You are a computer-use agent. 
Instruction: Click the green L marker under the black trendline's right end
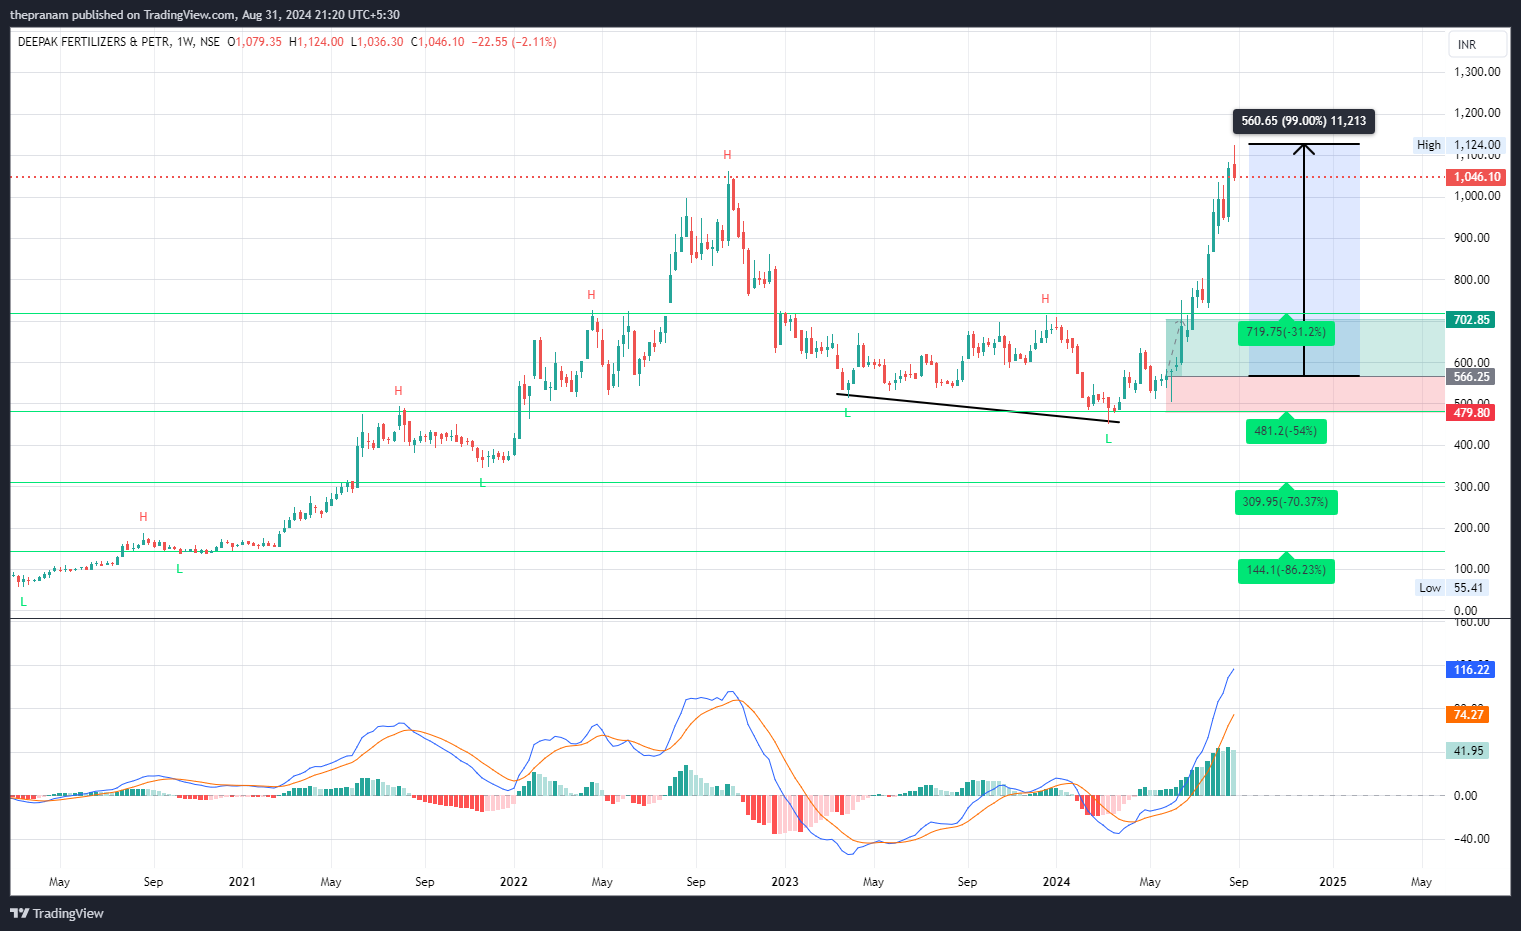[x=1108, y=439]
